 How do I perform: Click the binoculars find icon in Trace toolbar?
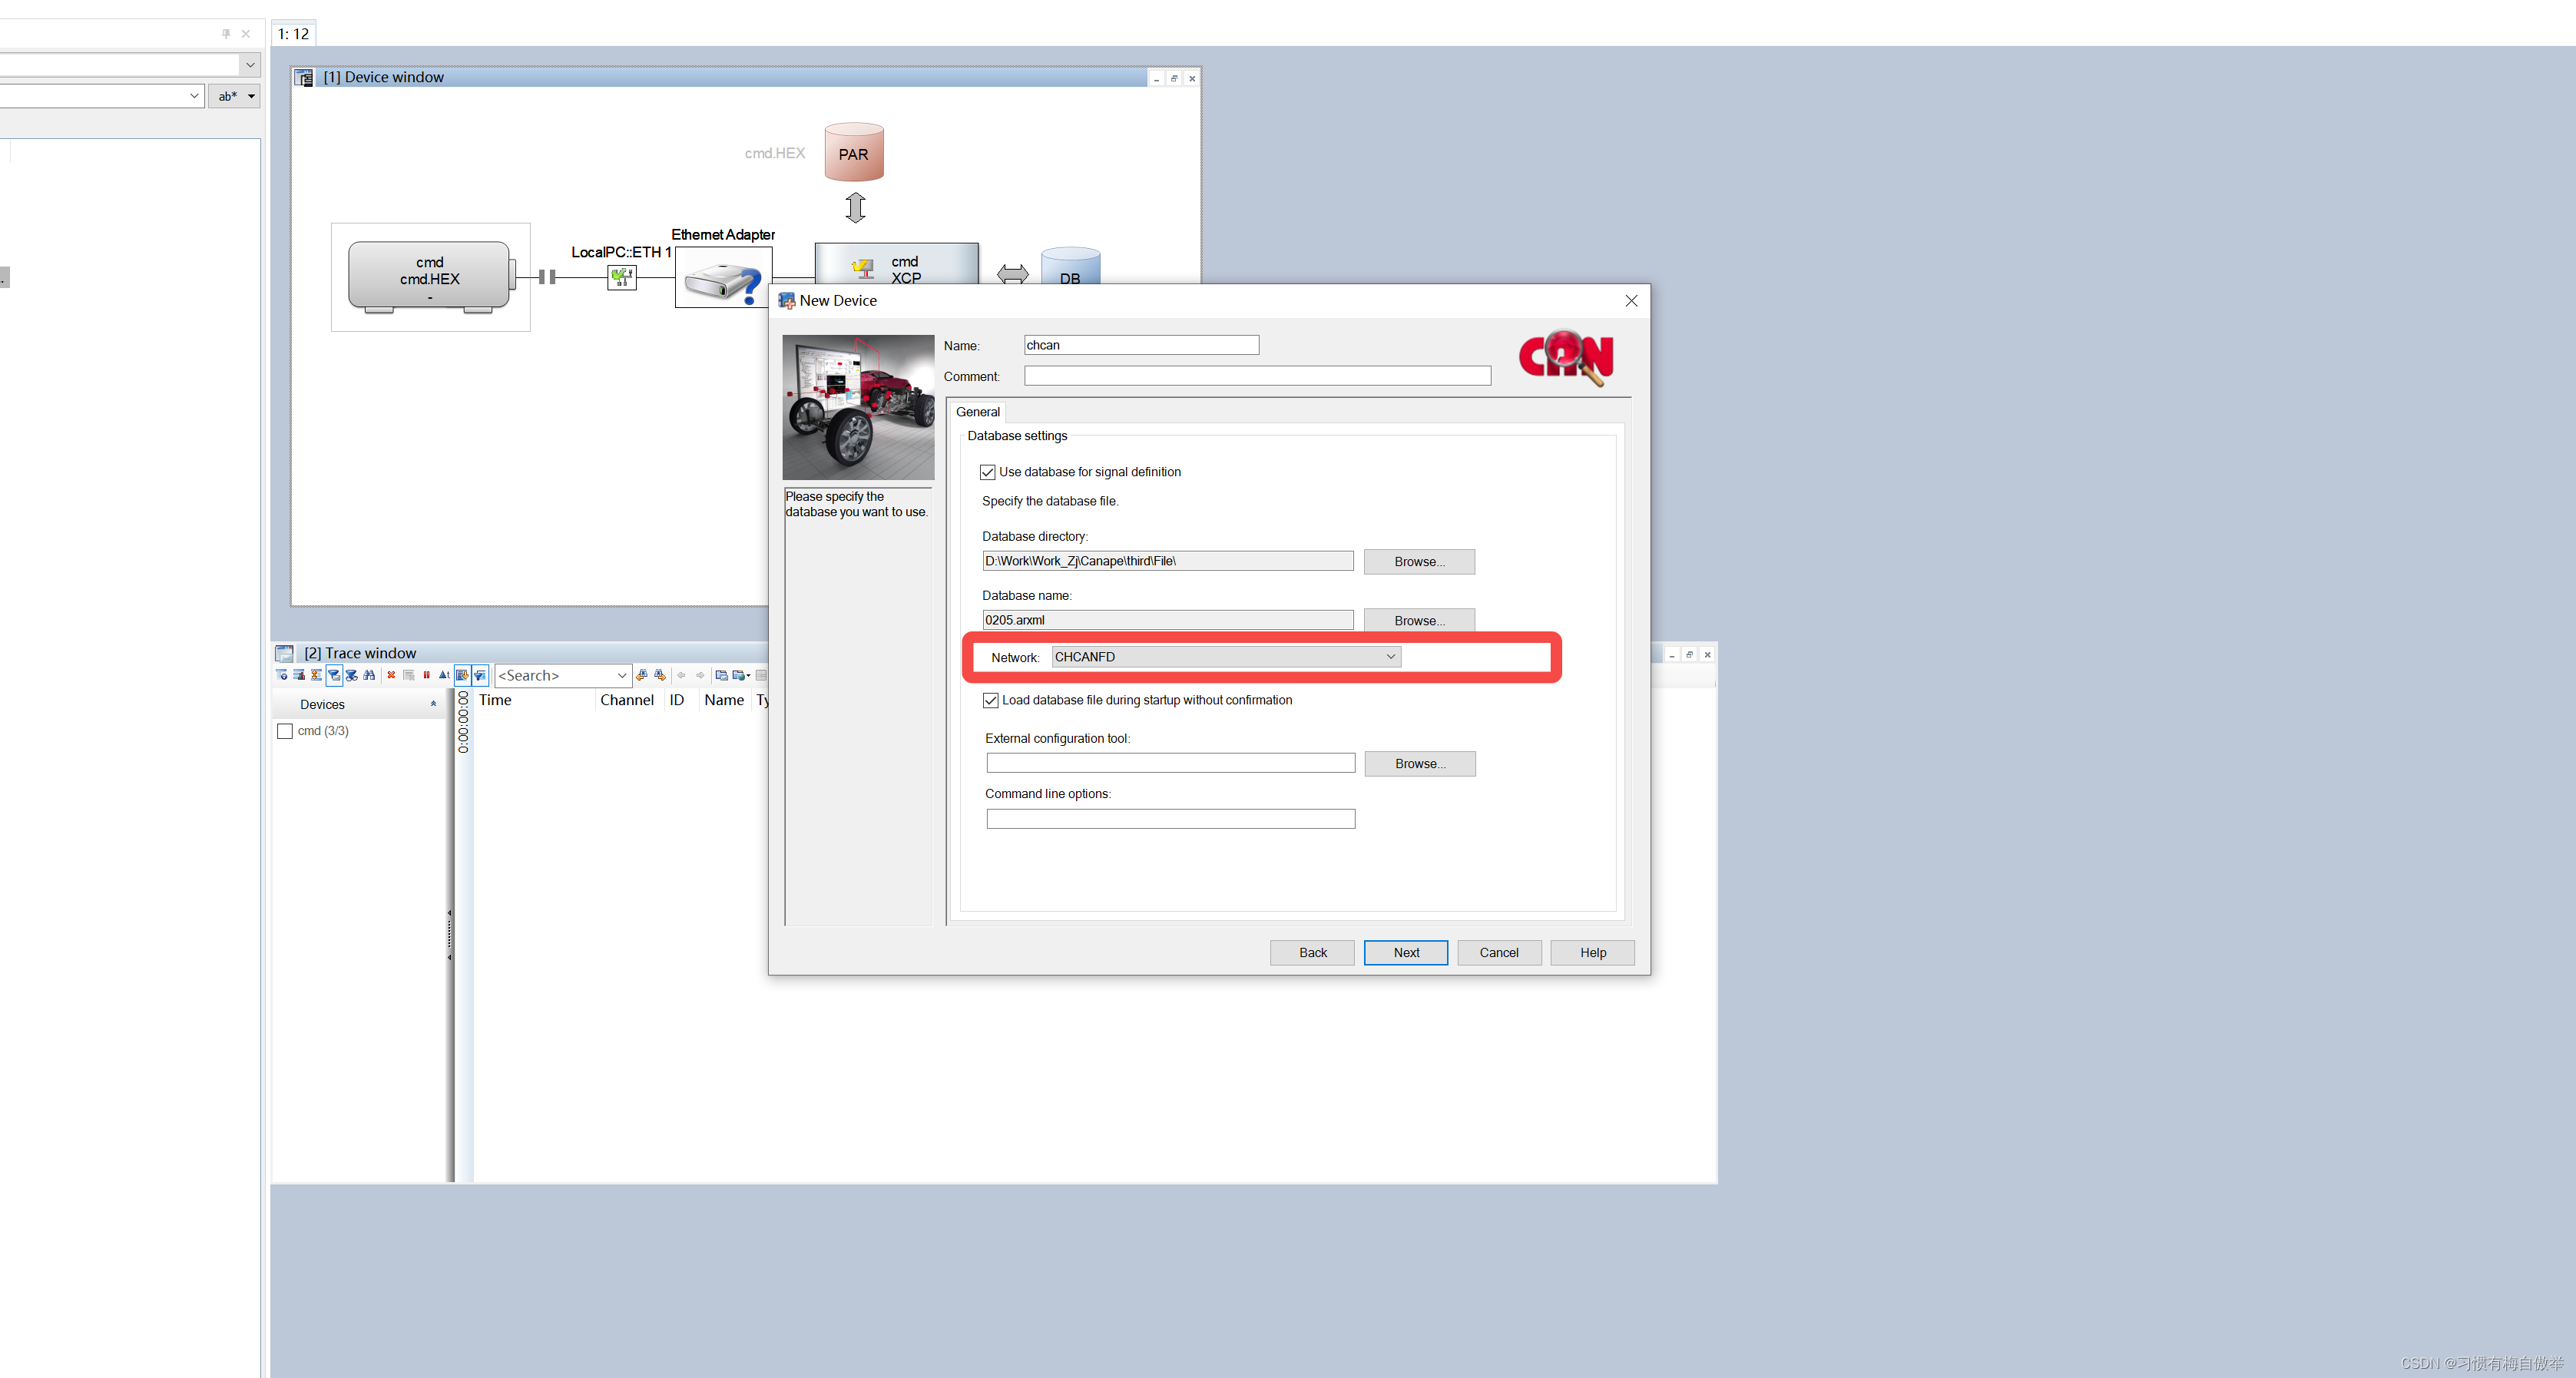369,675
